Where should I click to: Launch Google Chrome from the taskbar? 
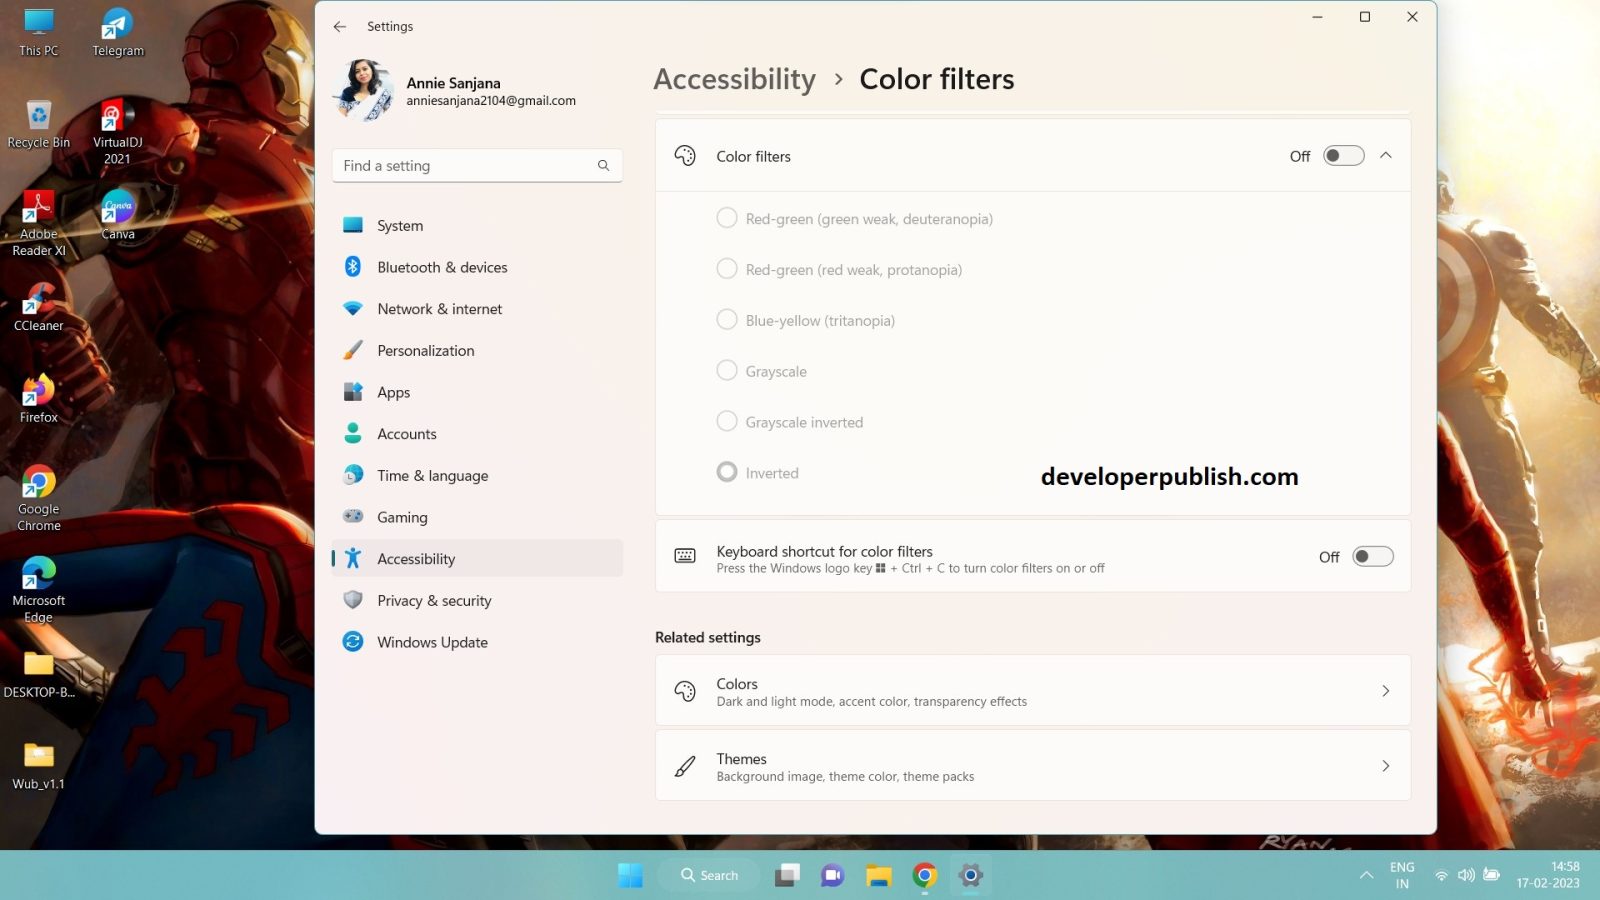[x=924, y=875]
